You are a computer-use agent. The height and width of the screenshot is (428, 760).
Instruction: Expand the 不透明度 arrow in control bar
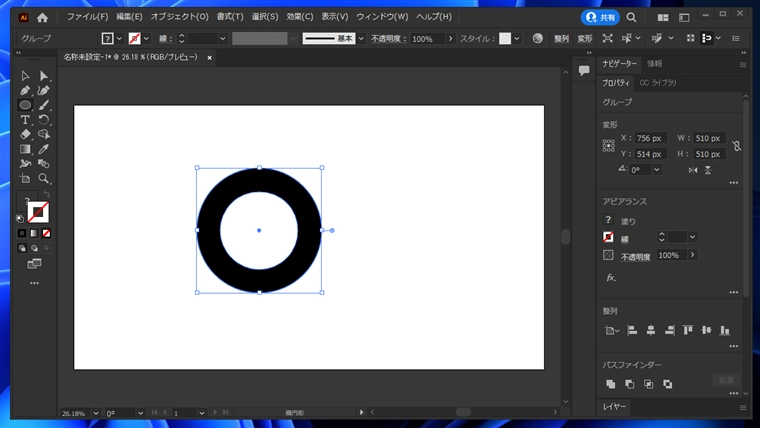(451, 38)
